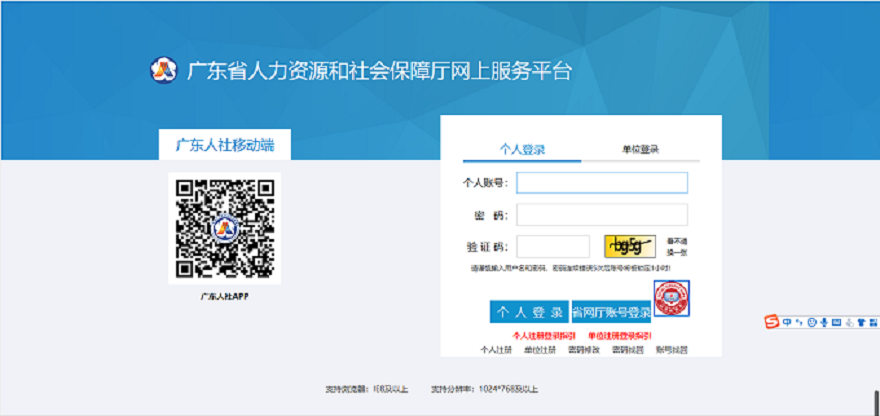Open the 单位注册 link

click(x=540, y=350)
